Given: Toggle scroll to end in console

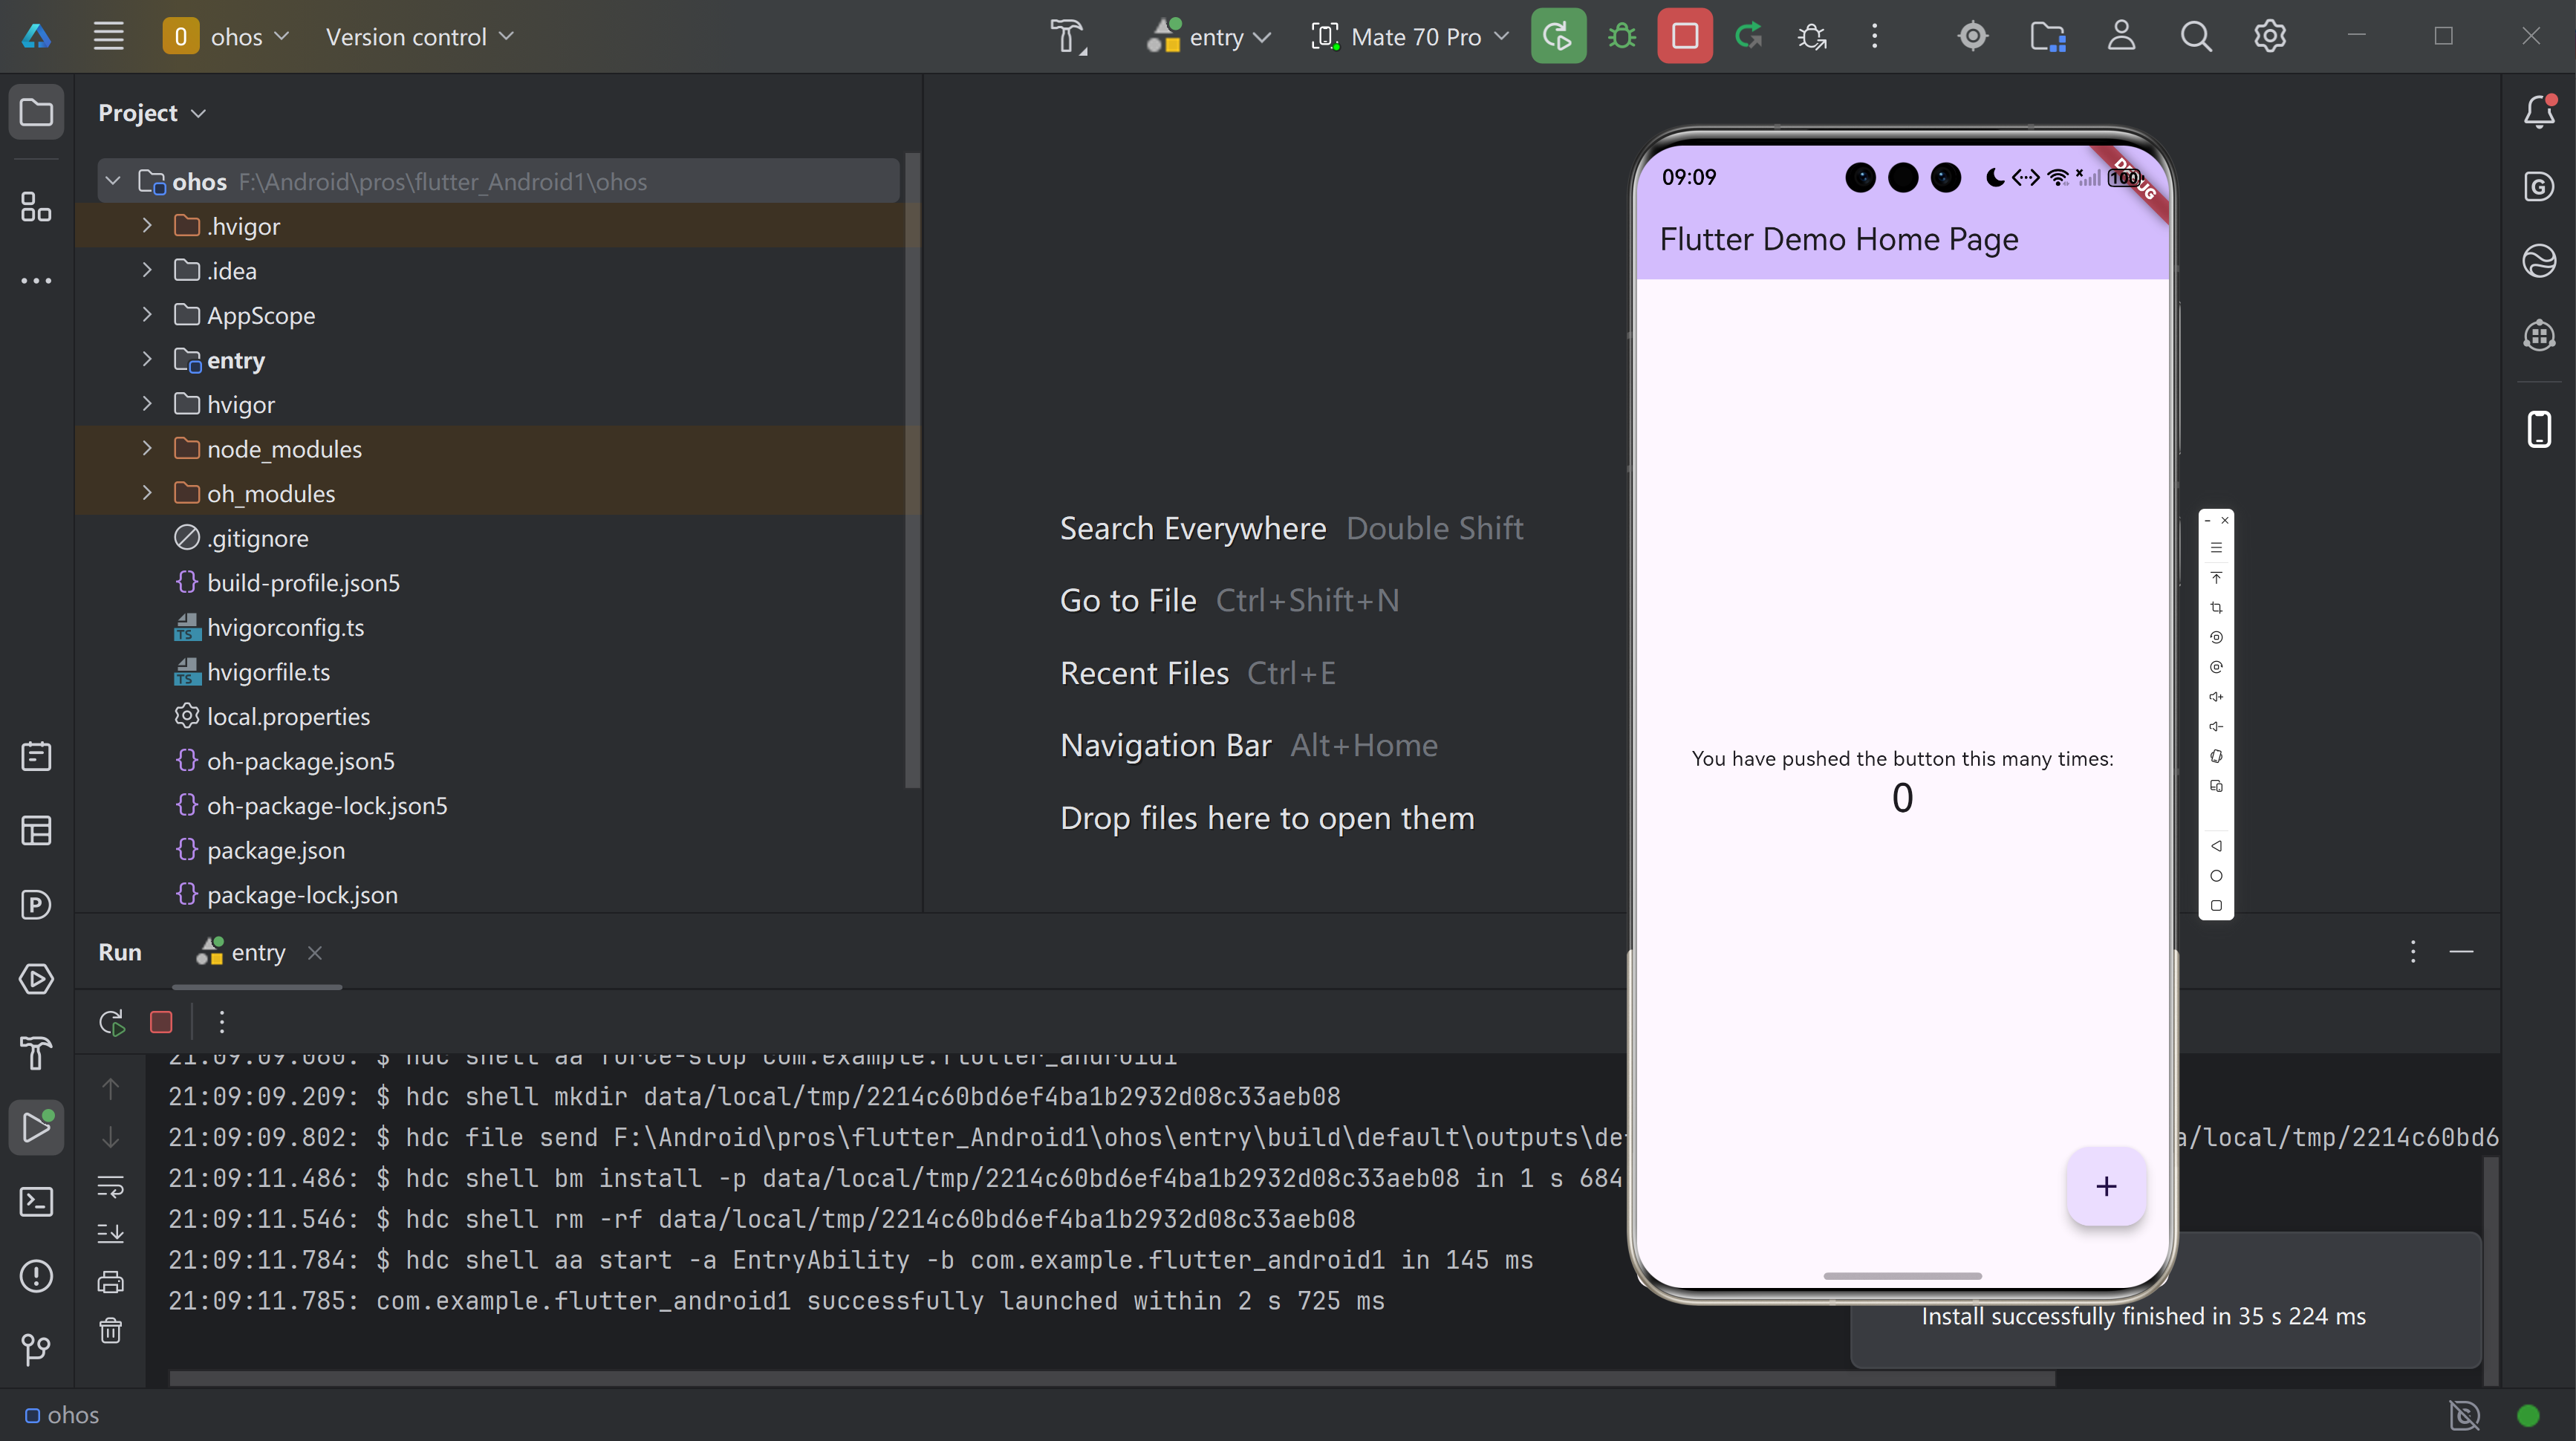Looking at the screenshot, I should tap(111, 1233).
